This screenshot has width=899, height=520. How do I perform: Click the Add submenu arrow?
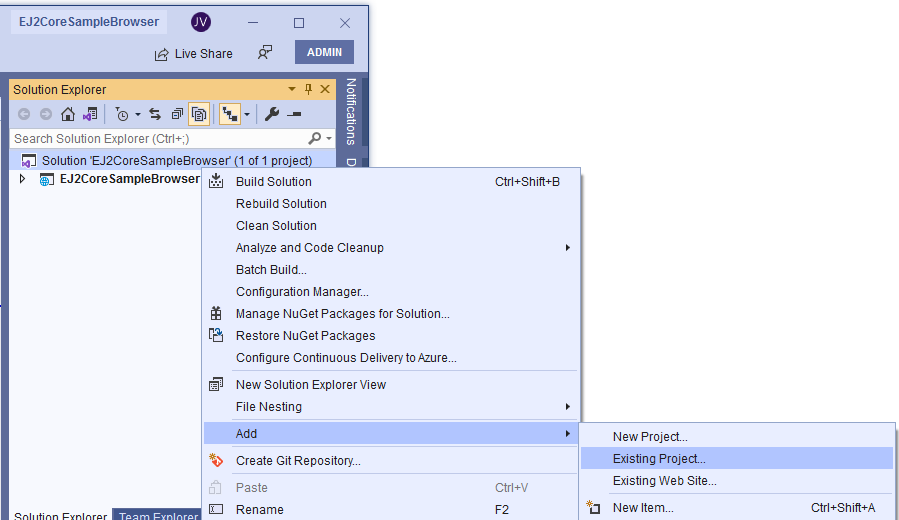coord(568,433)
